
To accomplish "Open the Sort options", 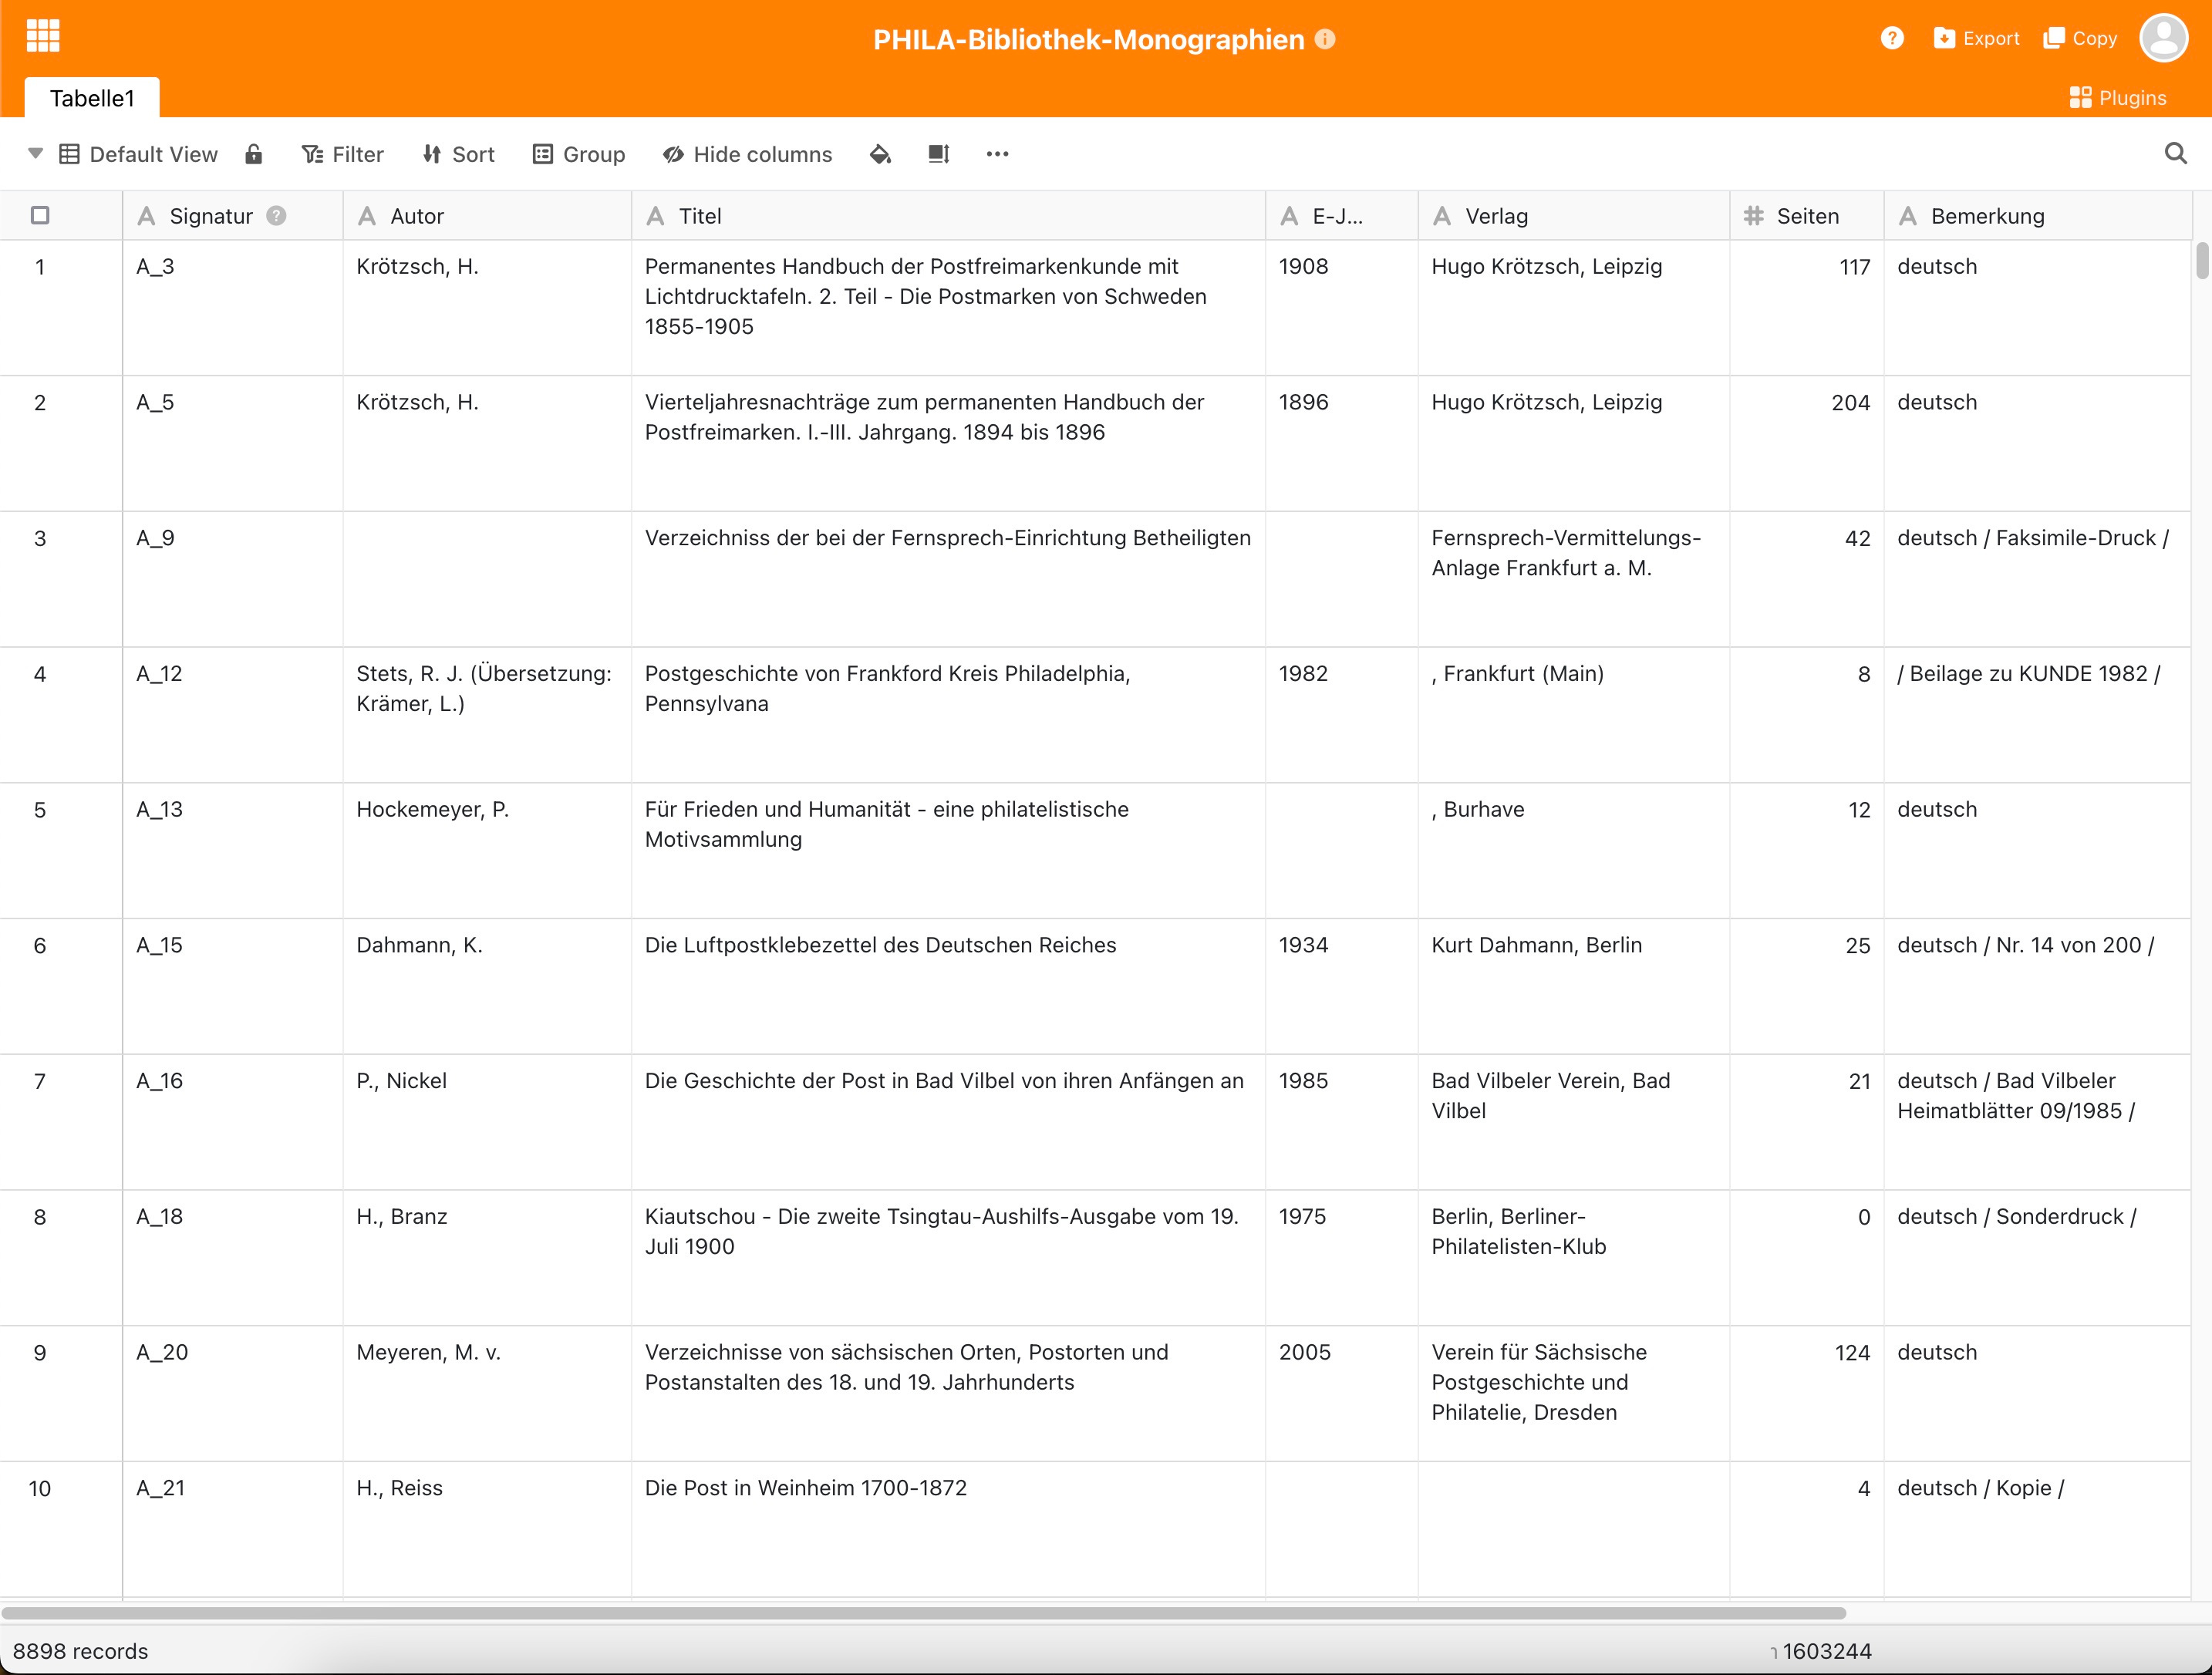I will click(458, 154).
